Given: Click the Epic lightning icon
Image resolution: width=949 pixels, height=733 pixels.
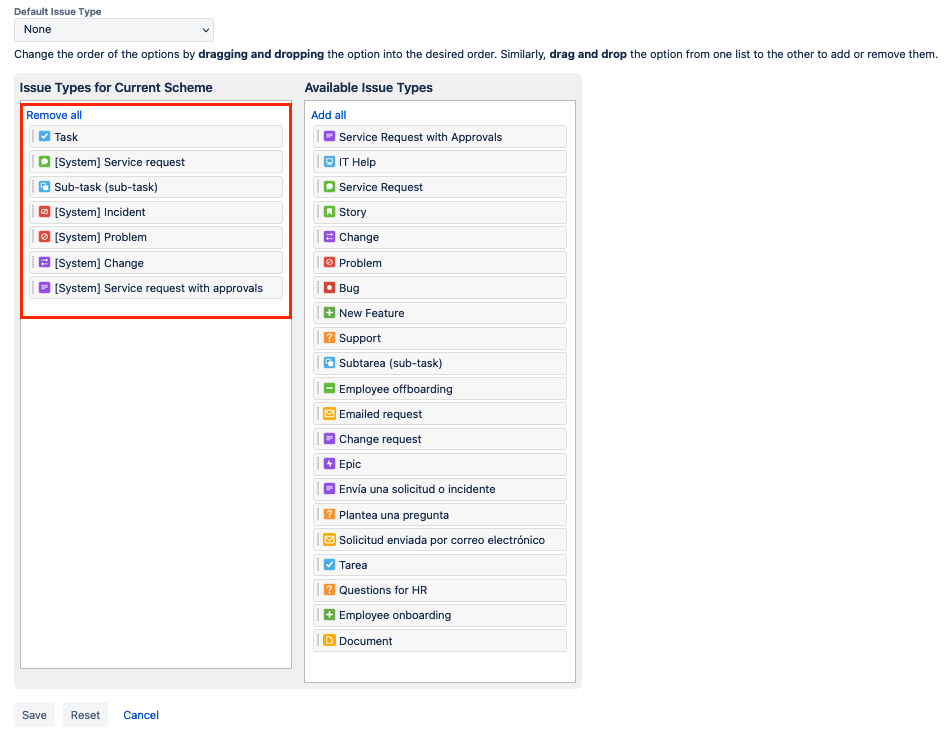Looking at the screenshot, I should (x=329, y=464).
